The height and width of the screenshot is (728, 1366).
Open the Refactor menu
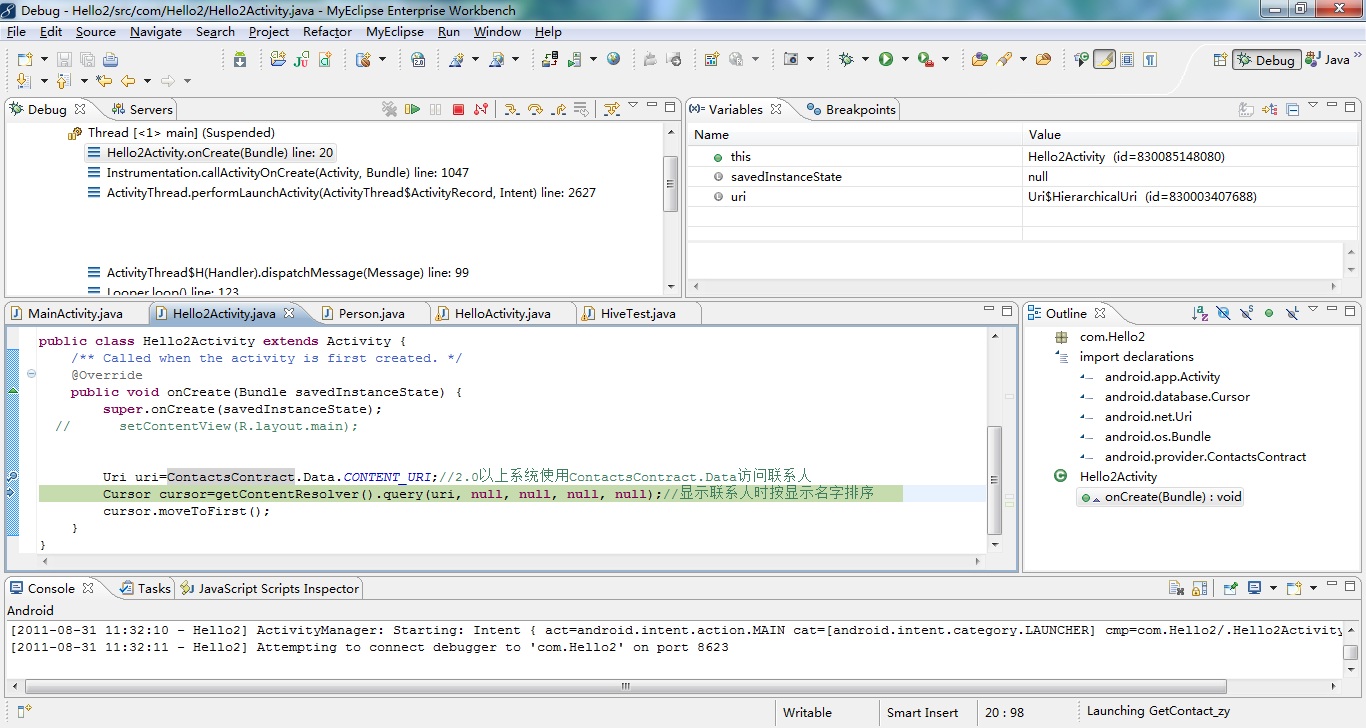click(x=327, y=32)
